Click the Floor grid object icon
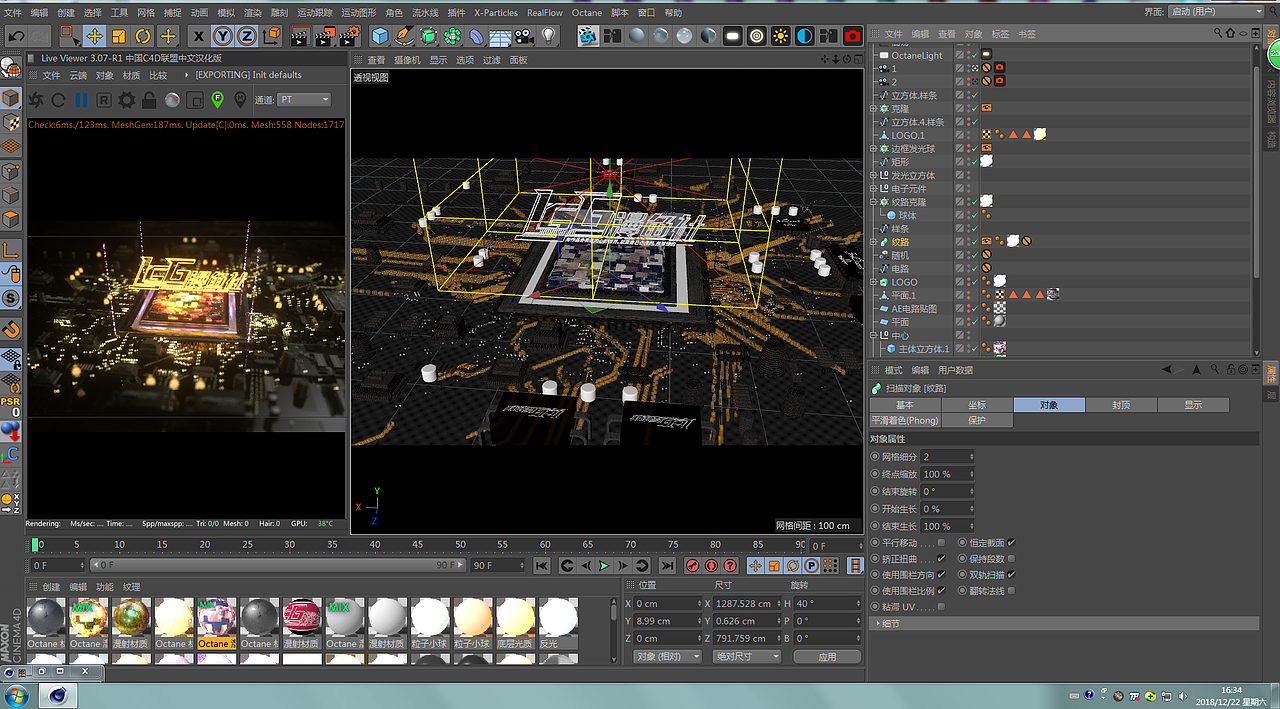 pyautogui.click(x=501, y=36)
